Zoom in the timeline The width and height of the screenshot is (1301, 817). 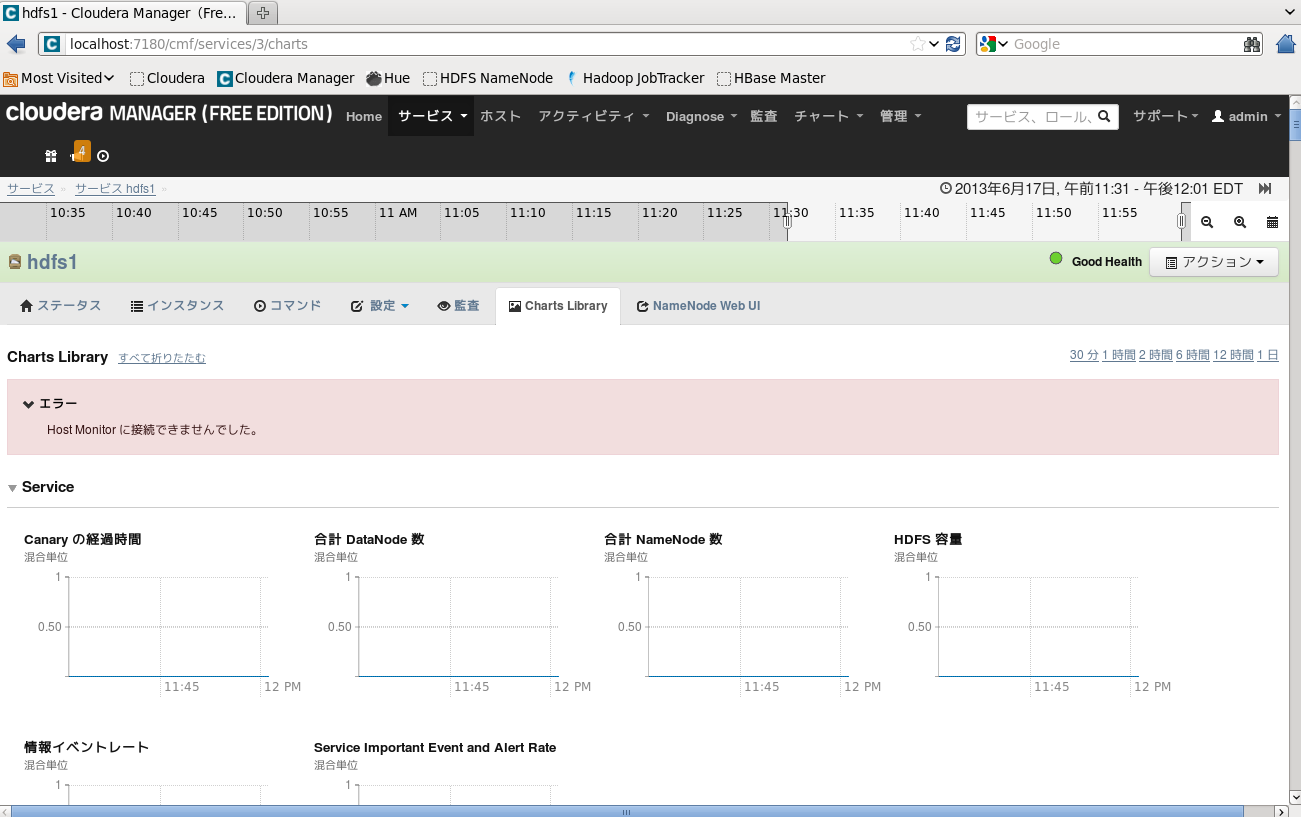pyautogui.click(x=1240, y=222)
